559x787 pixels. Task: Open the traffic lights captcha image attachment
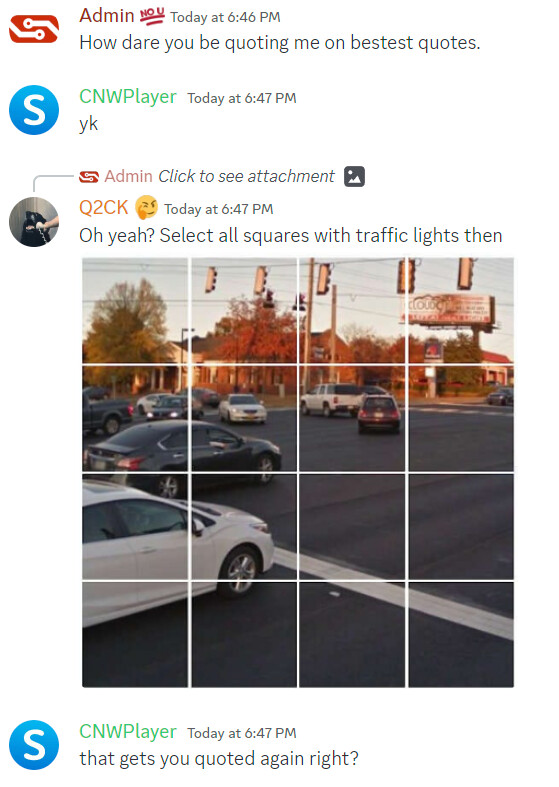click(298, 472)
